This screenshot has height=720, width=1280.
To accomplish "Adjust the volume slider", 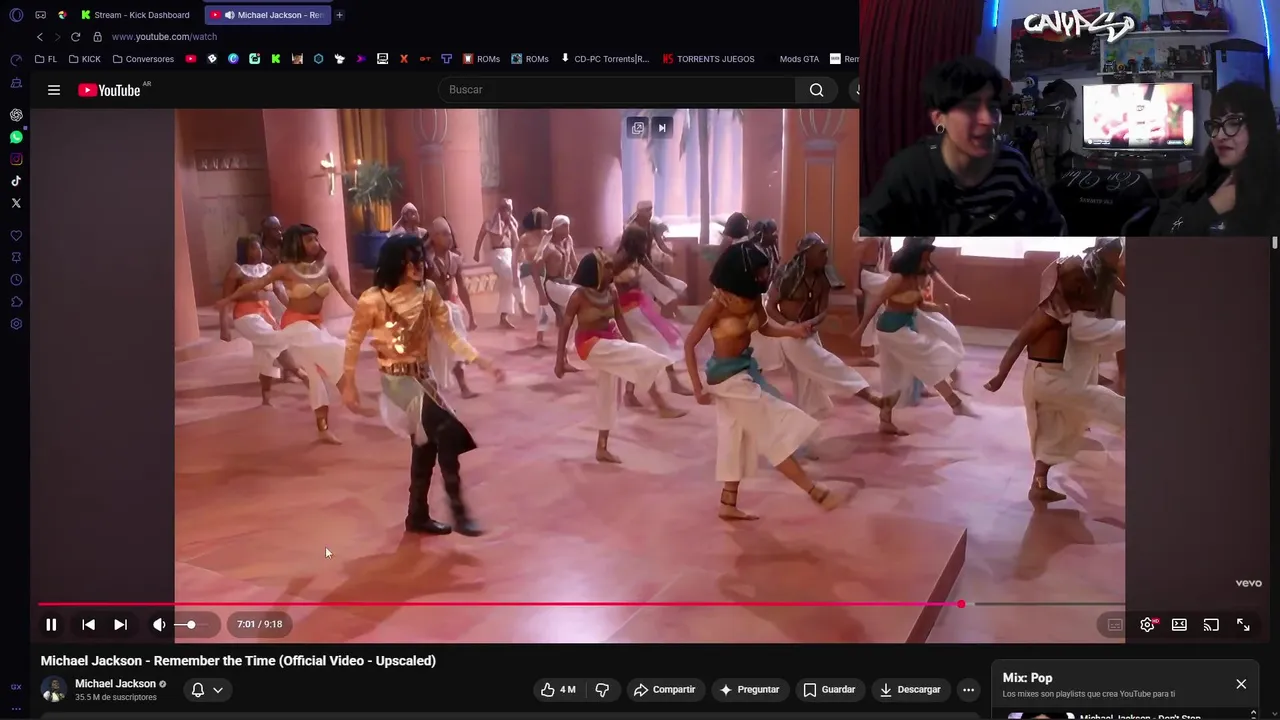I will [x=191, y=625].
